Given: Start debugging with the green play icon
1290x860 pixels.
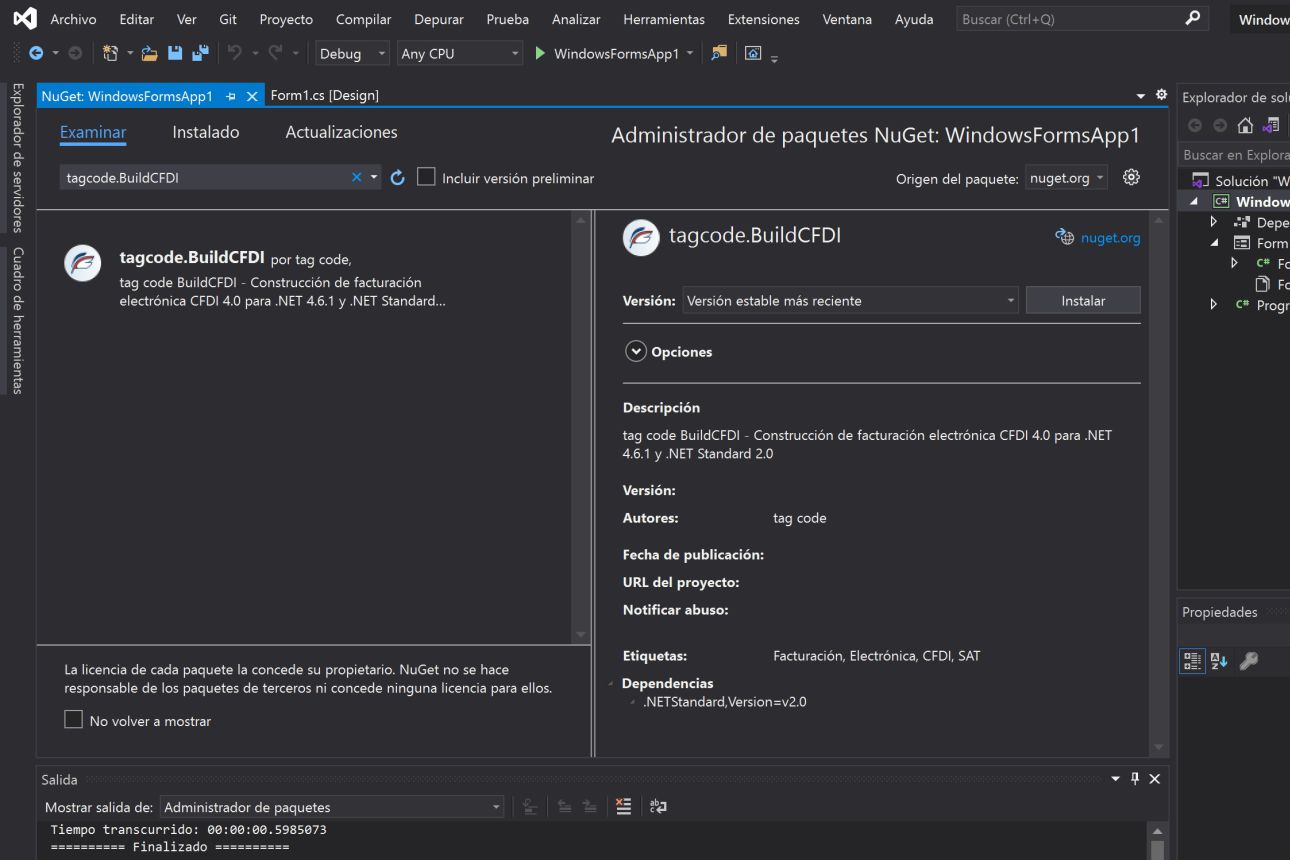Looking at the screenshot, I should tap(540, 53).
